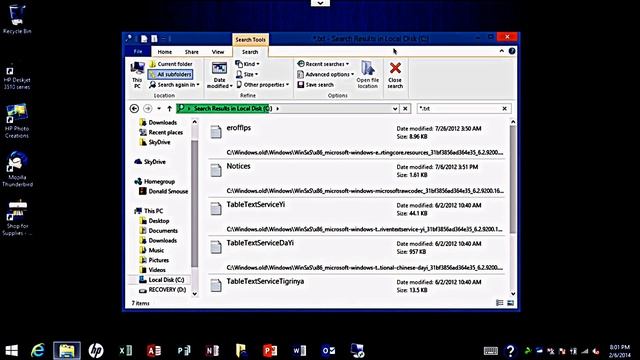
Task: Open Documents folder under This PC
Action: (158, 231)
